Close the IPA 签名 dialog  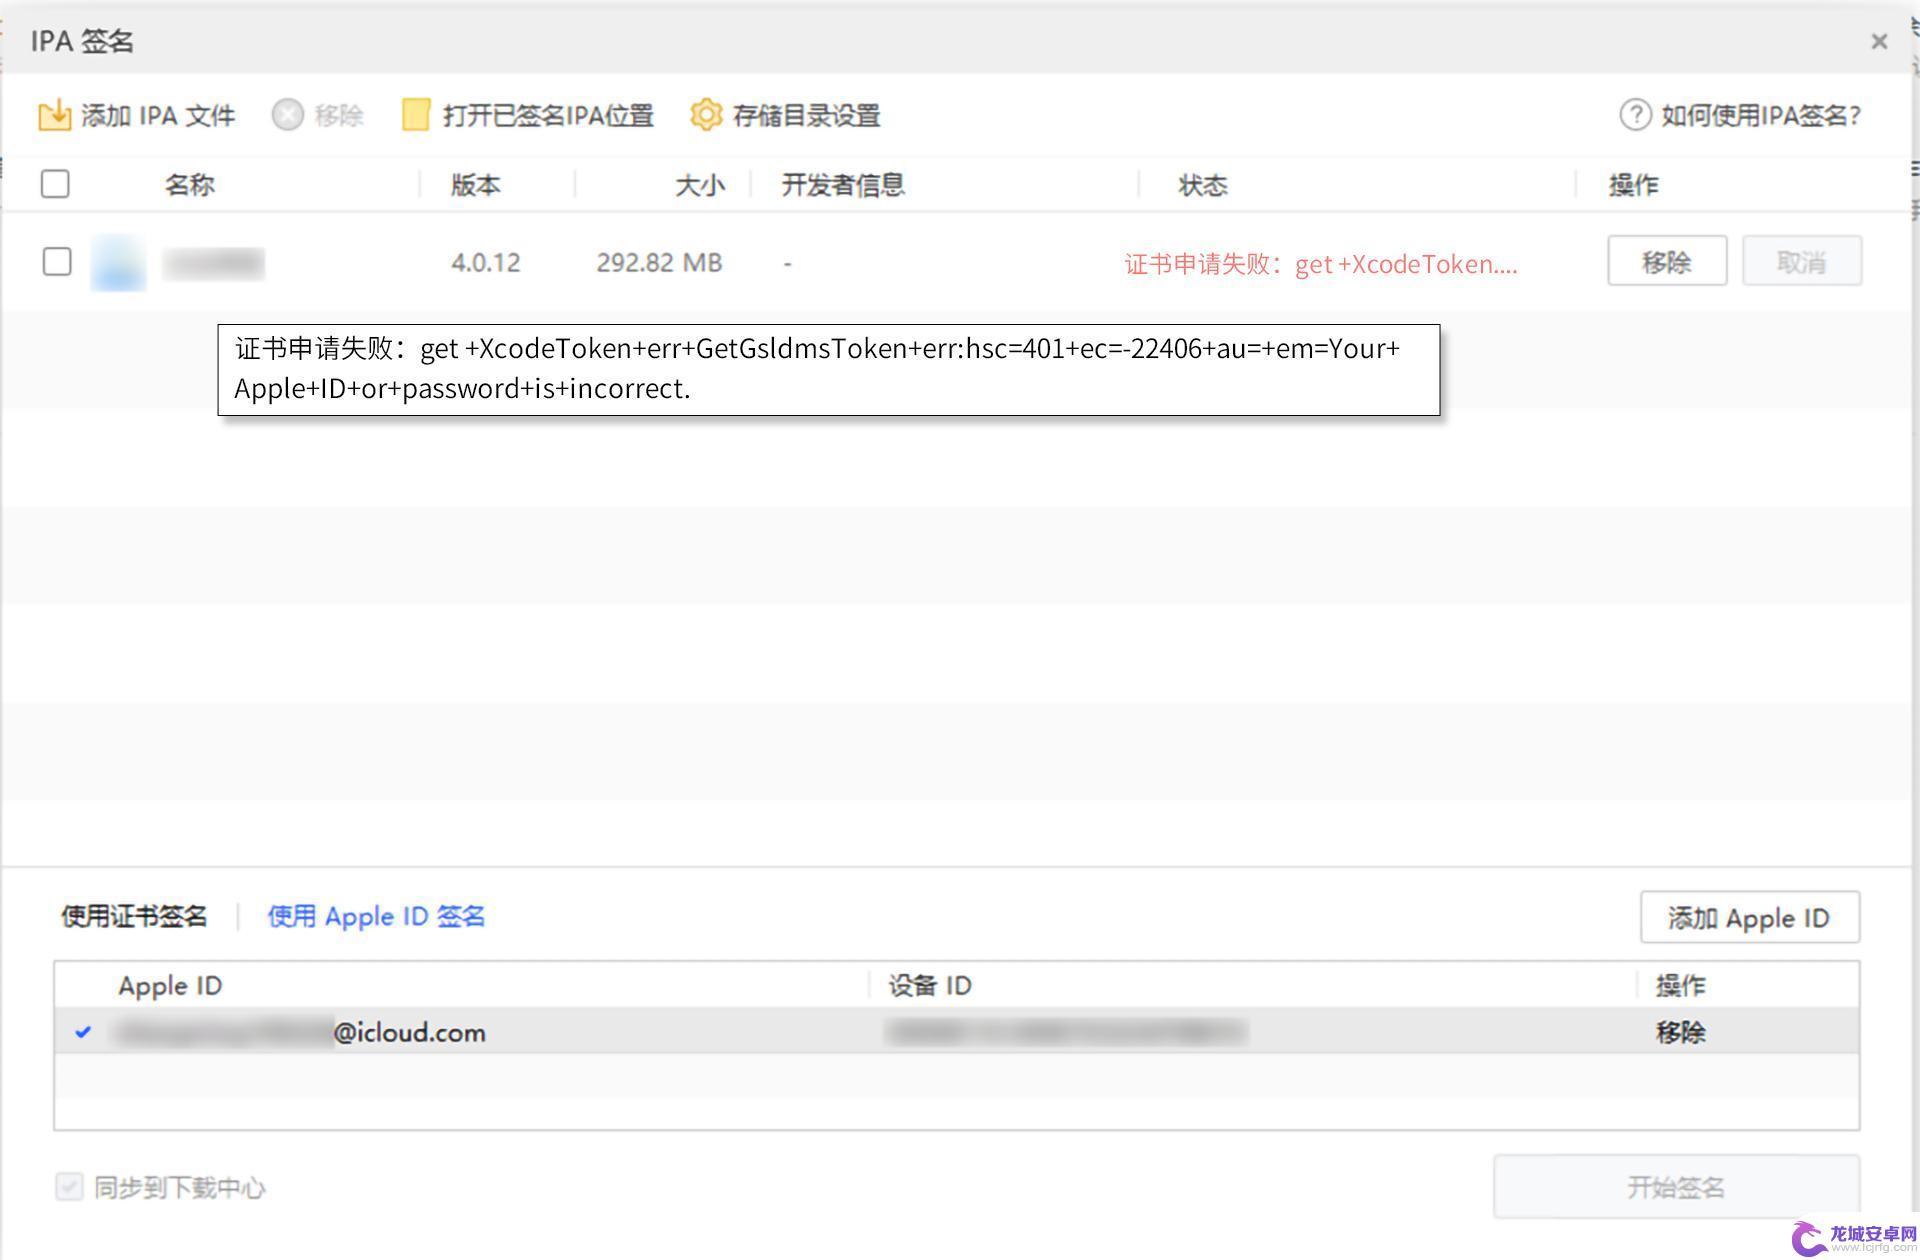coord(1879,41)
